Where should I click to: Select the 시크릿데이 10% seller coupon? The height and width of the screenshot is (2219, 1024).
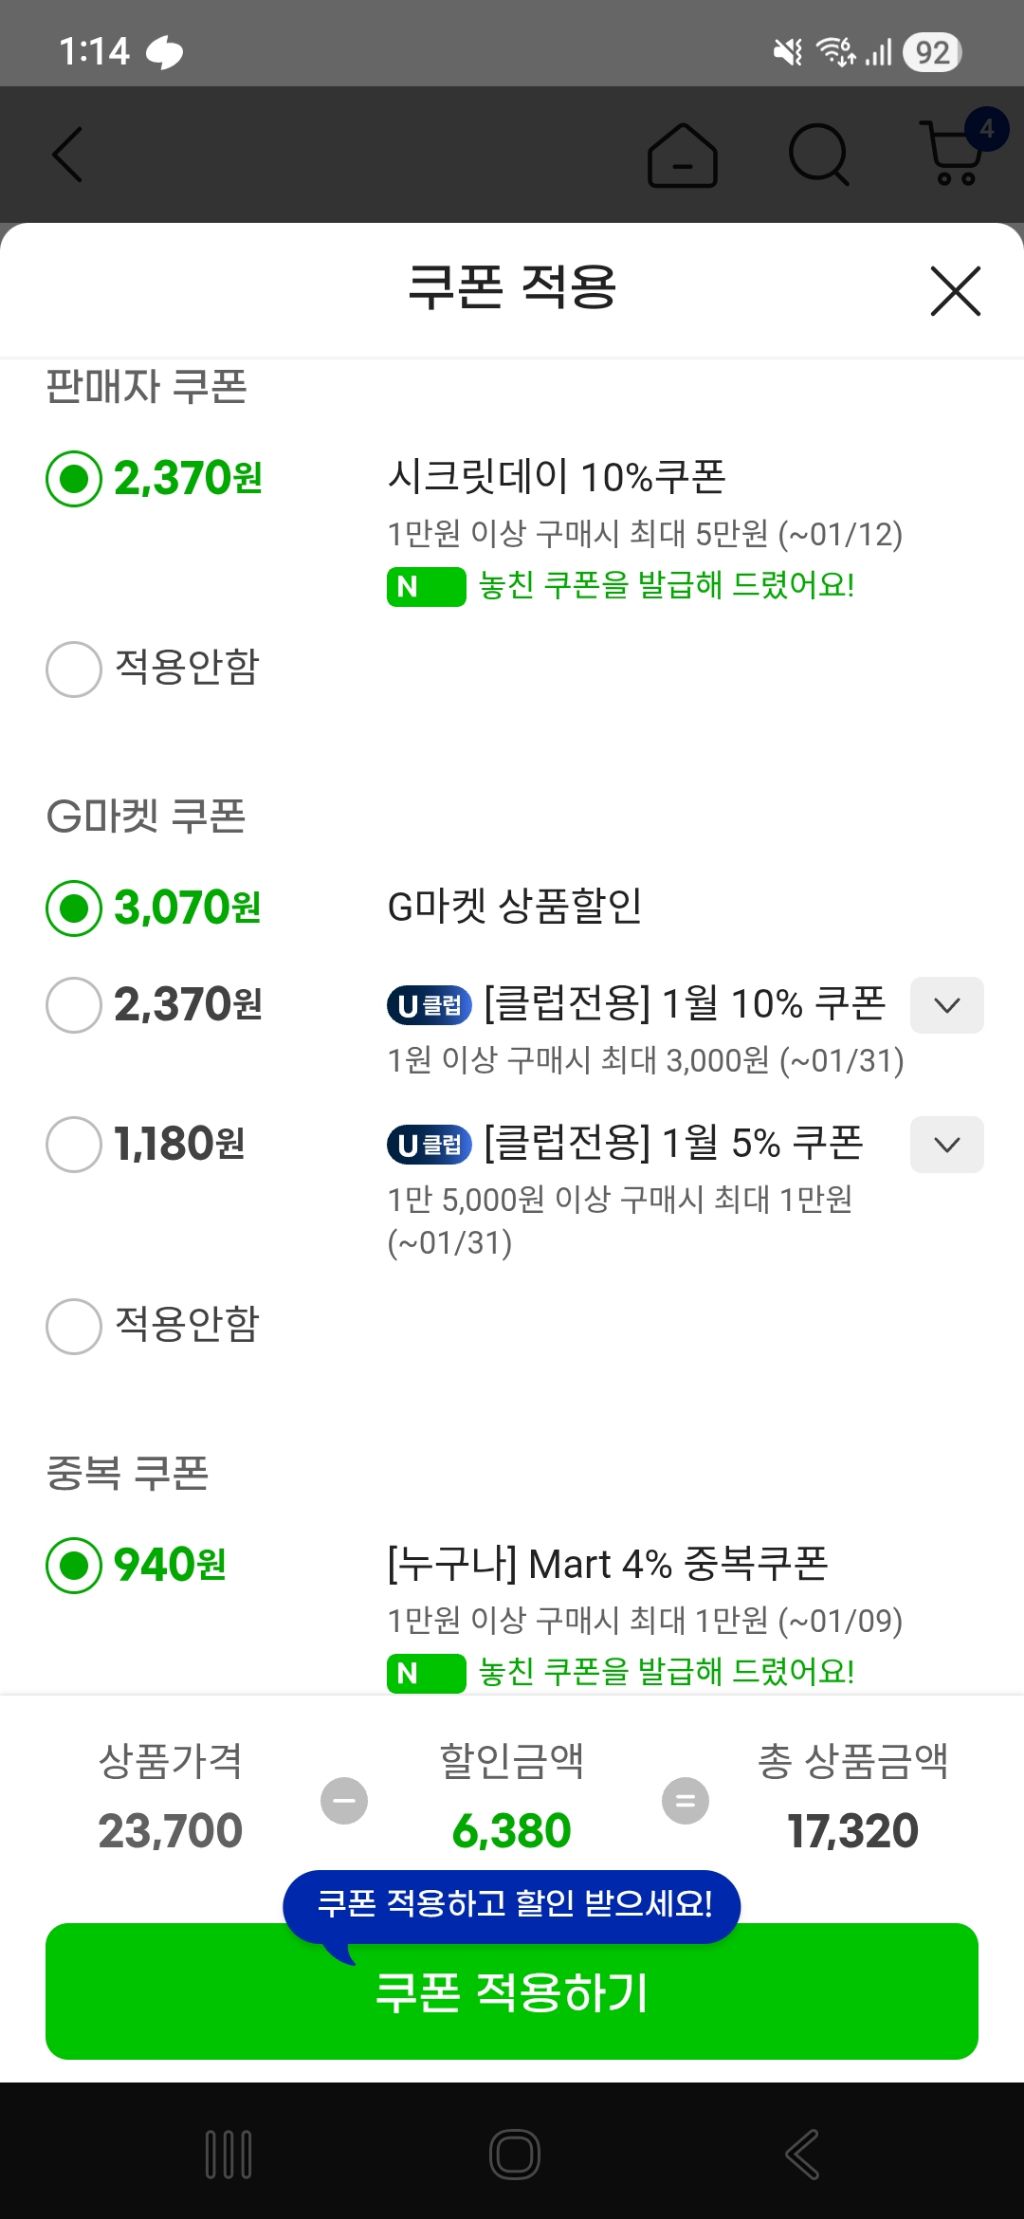click(72, 478)
